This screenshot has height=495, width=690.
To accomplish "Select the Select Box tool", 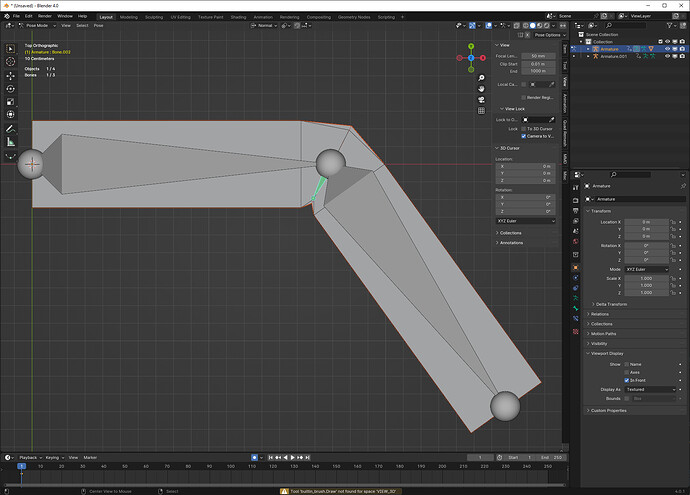I will coord(11,49).
